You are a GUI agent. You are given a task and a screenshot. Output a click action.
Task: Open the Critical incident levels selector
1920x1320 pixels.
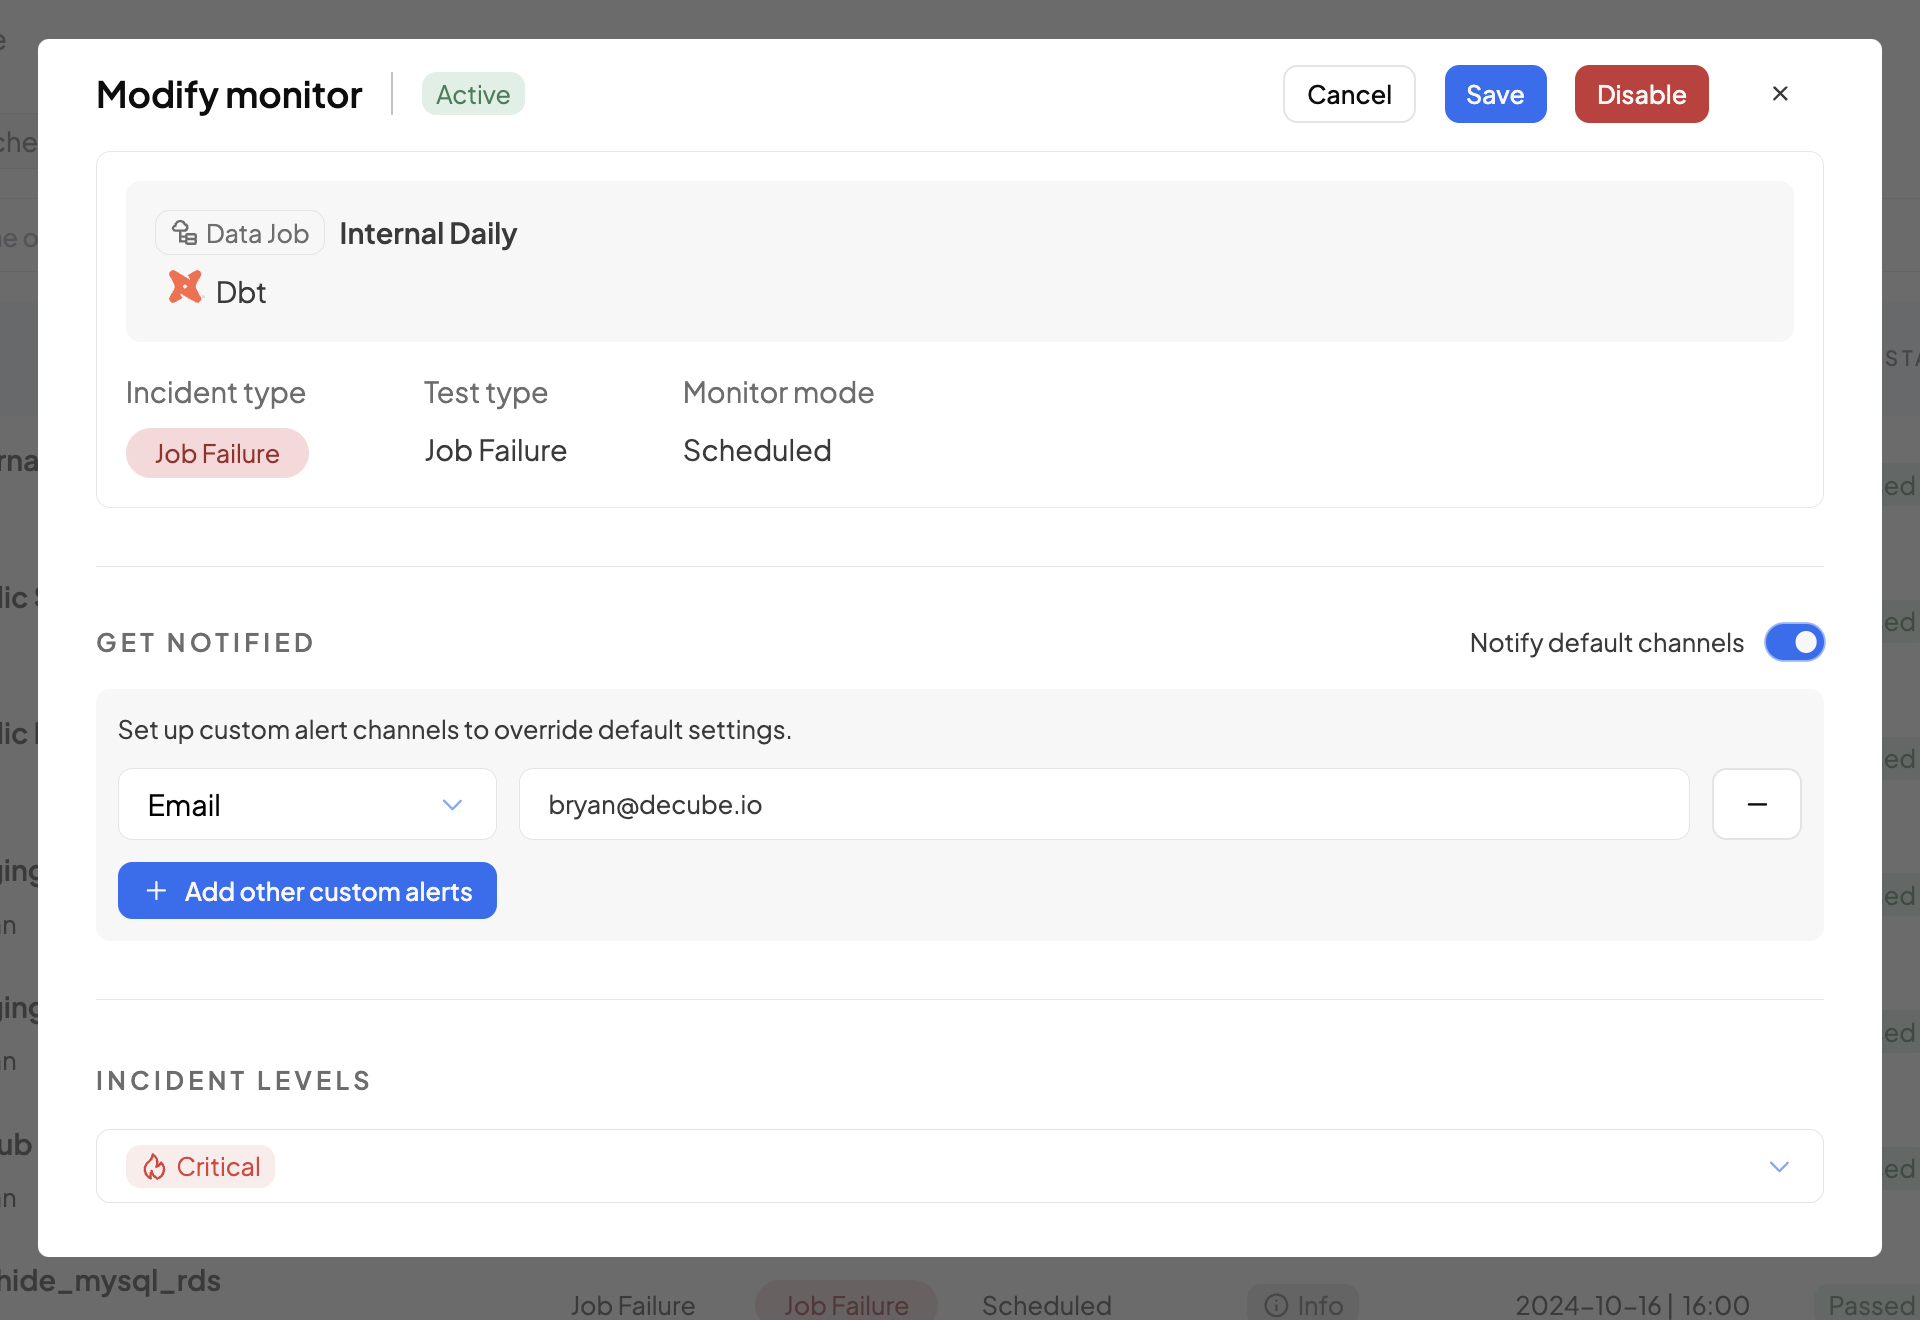click(959, 1166)
